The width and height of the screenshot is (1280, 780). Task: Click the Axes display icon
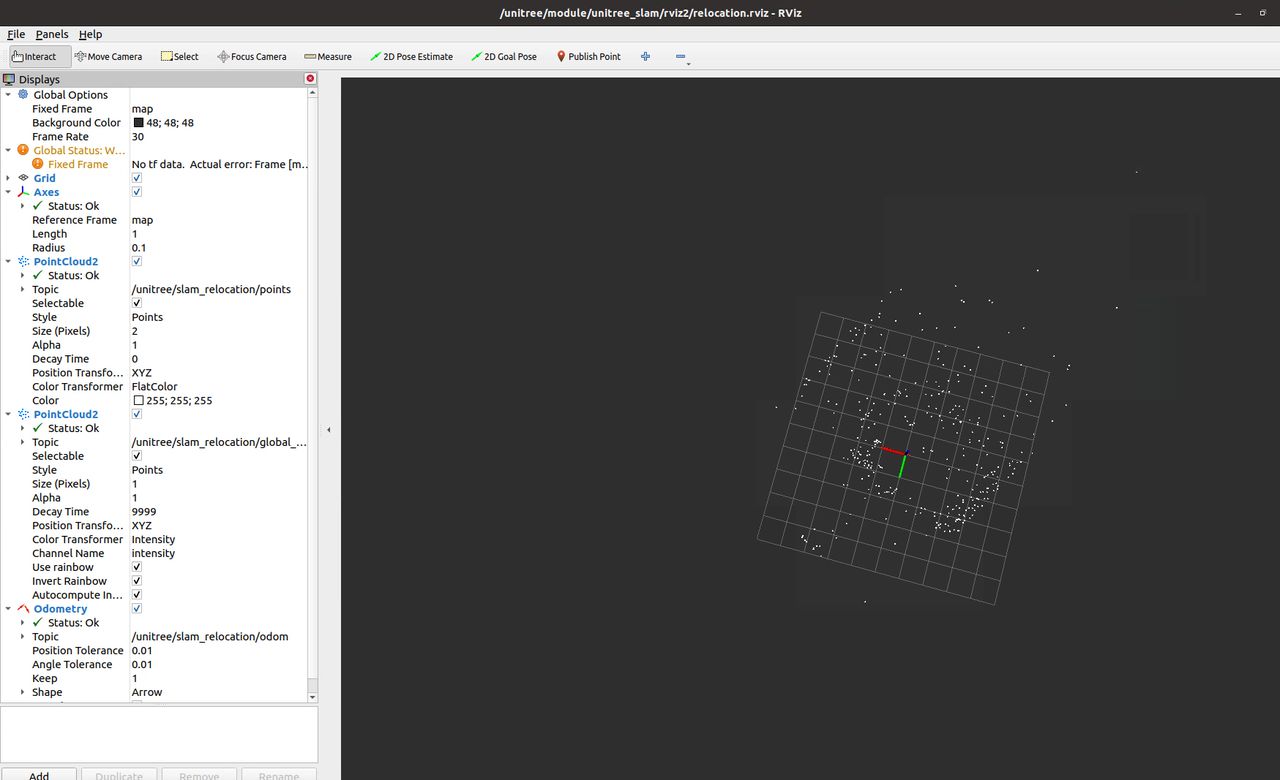[x=23, y=192]
